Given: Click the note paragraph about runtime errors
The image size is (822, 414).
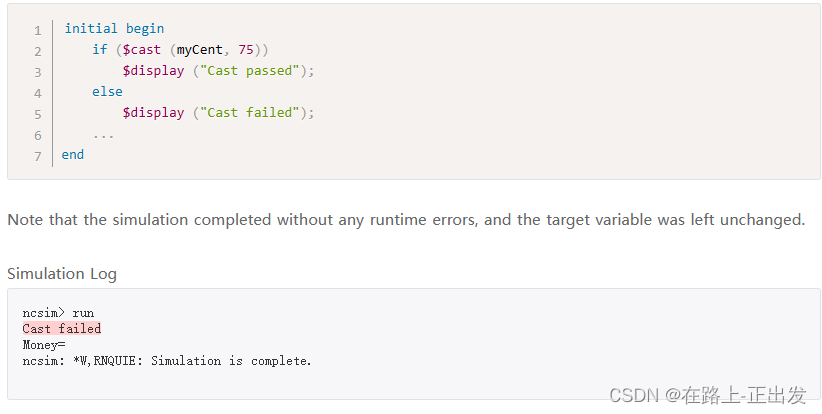Looking at the screenshot, I should [x=406, y=220].
